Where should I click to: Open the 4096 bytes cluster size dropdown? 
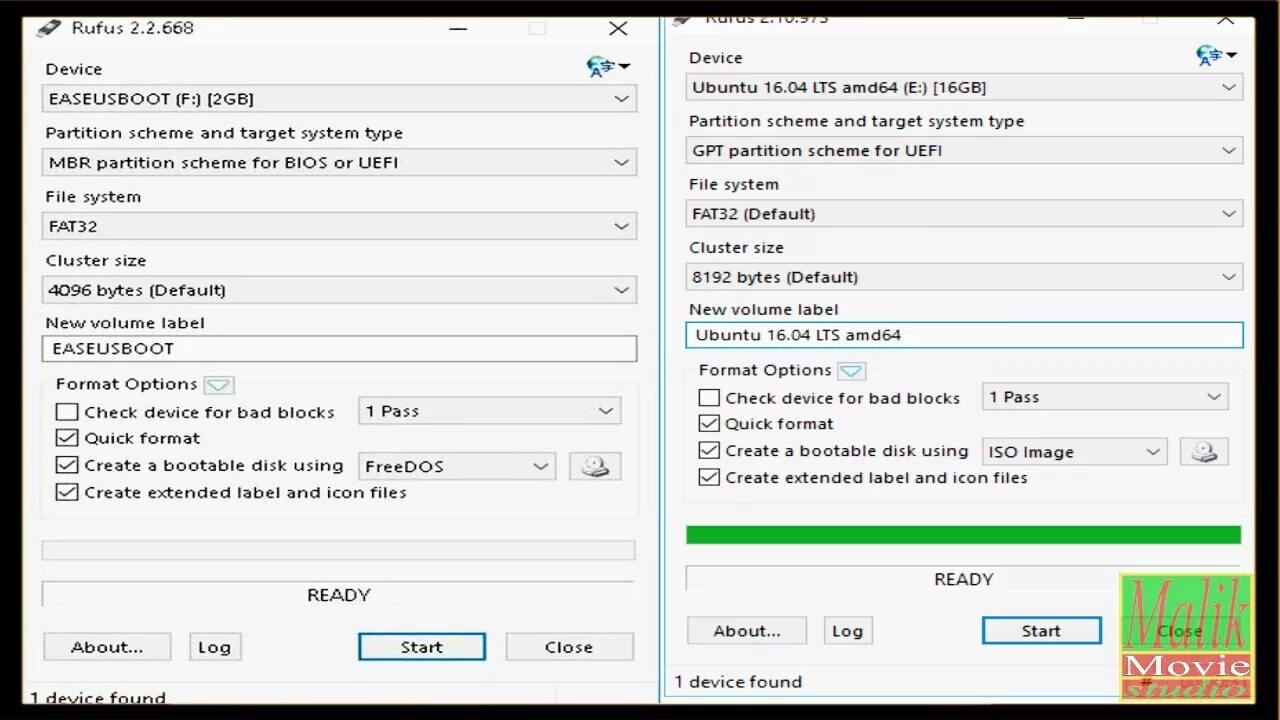click(x=339, y=290)
